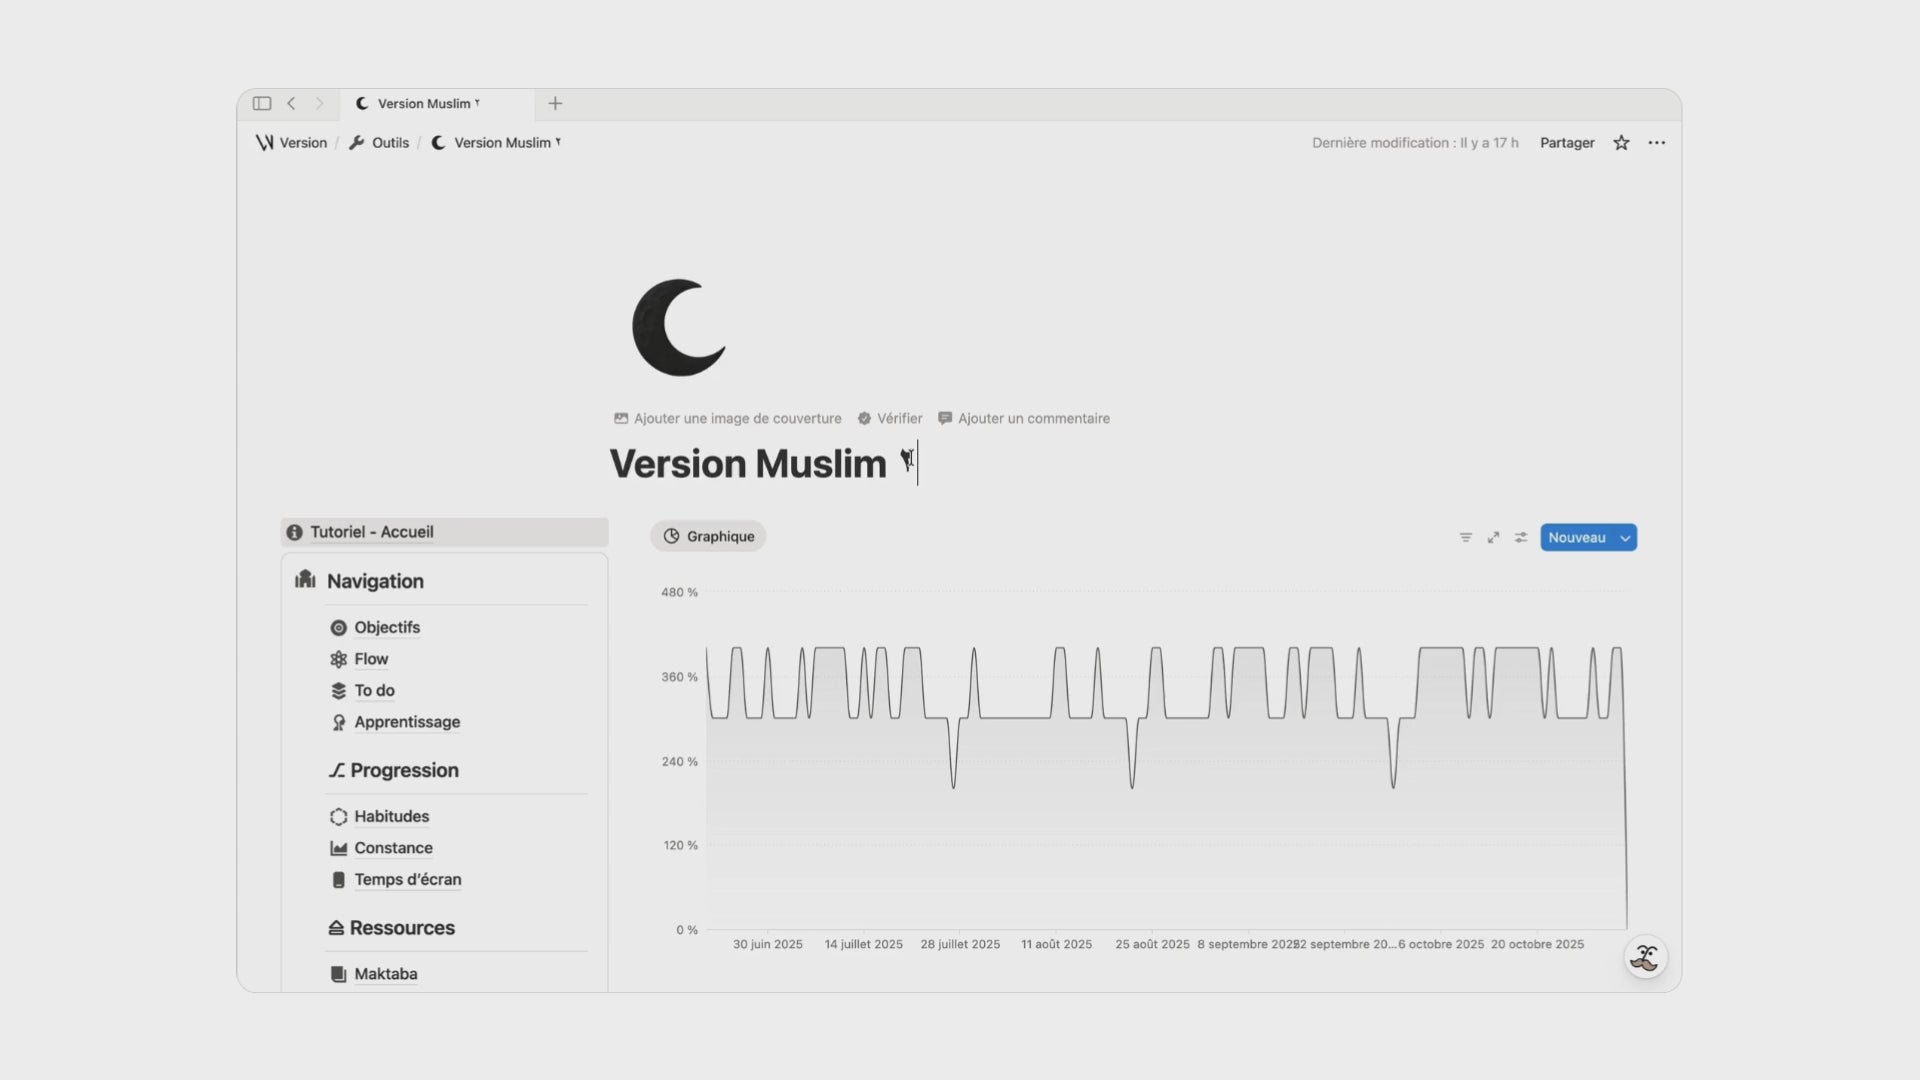Click the Nouveau button
This screenshot has height=1080, width=1920.
click(1576, 538)
